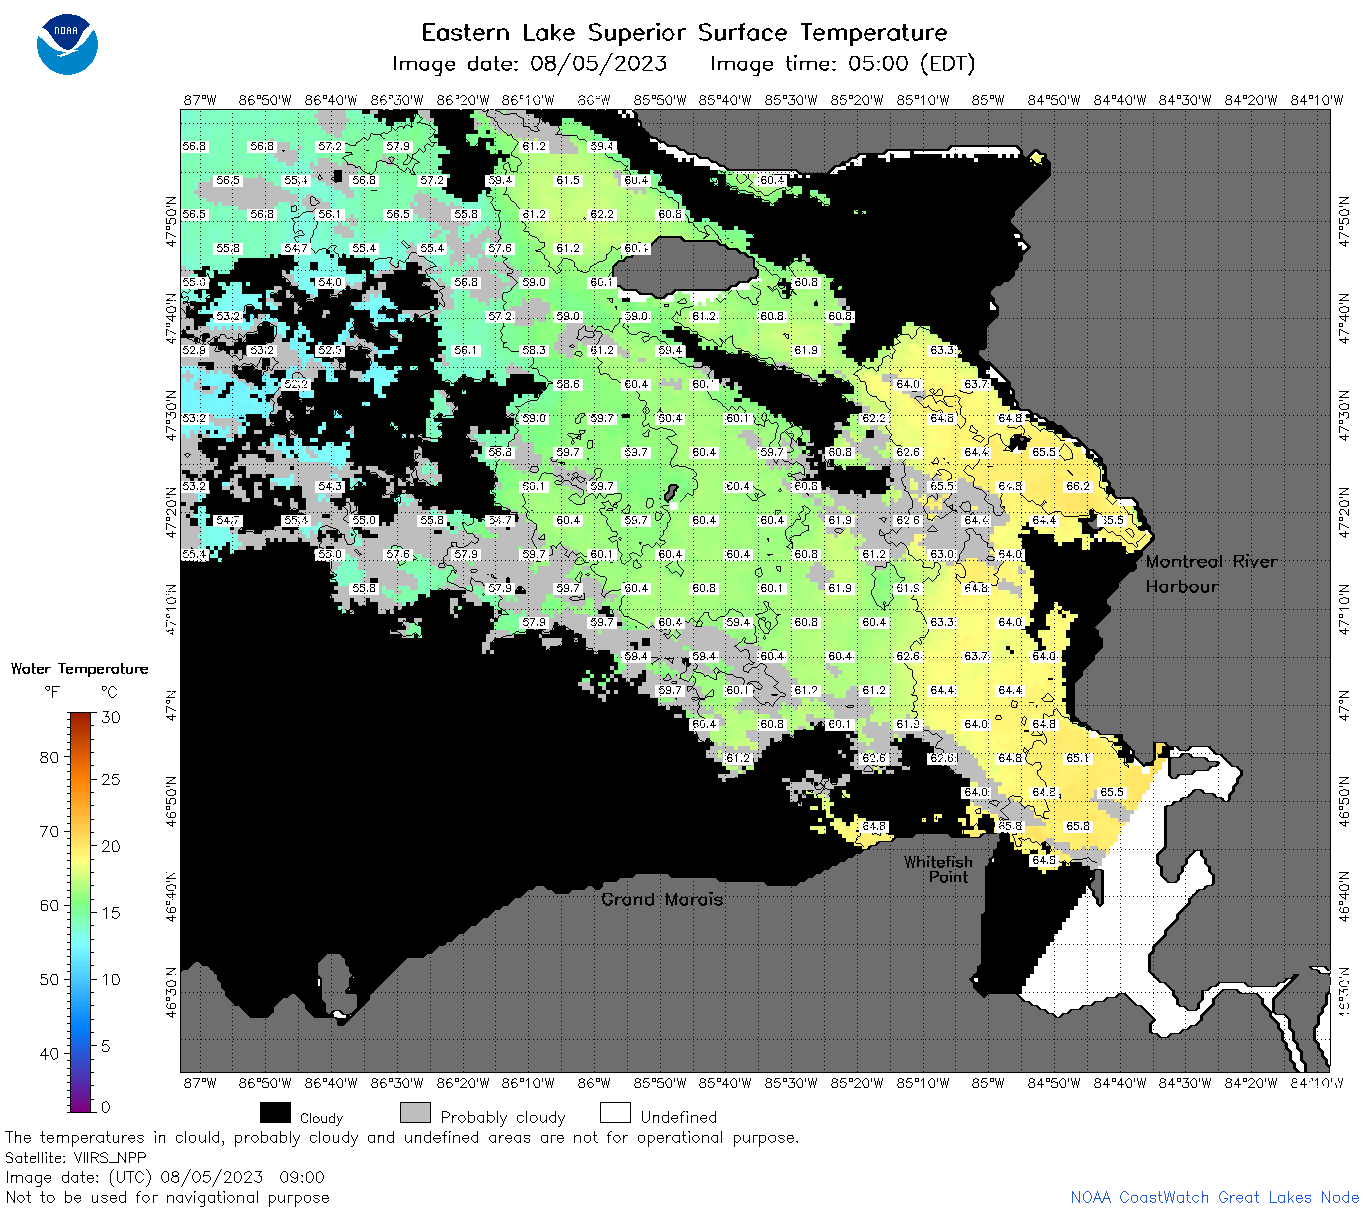The width and height of the screenshot is (1370, 1213).
Task: Click the Satellite: VIIRS_NPP text line
Action: click(x=76, y=1158)
